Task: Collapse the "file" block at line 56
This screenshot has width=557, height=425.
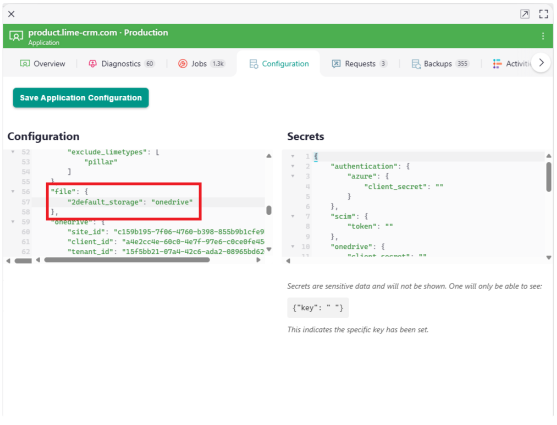Action: 13,192
